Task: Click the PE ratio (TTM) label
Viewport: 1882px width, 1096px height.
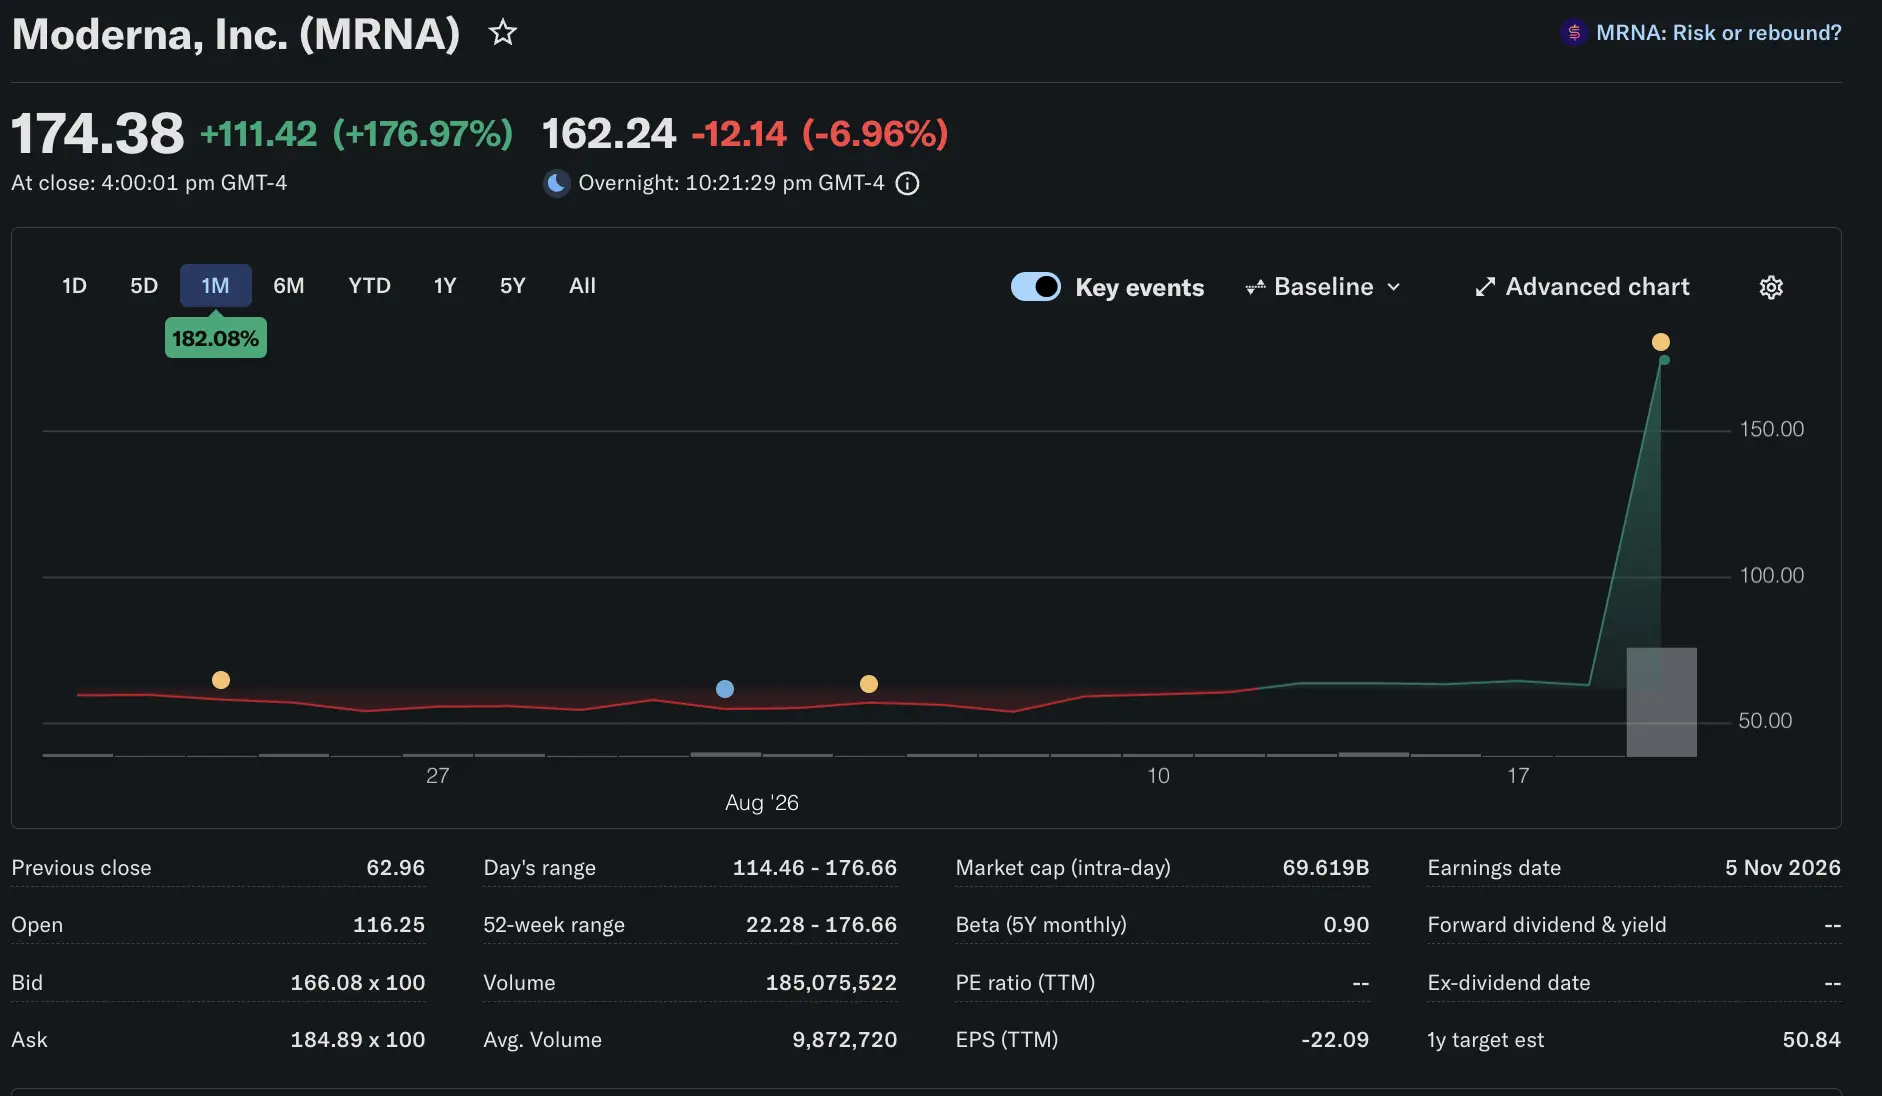Action: pyautogui.click(x=1025, y=983)
